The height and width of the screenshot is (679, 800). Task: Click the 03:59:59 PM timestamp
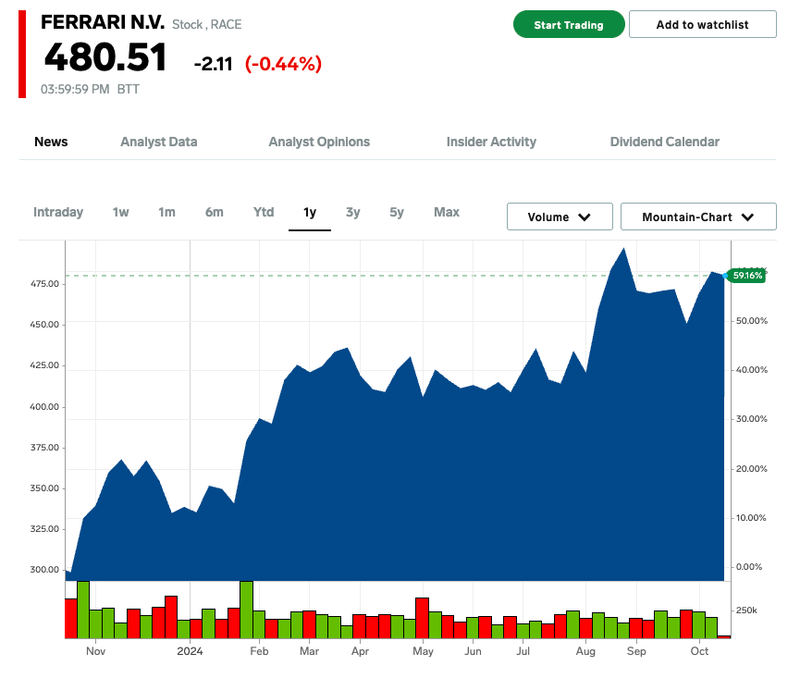[75, 89]
